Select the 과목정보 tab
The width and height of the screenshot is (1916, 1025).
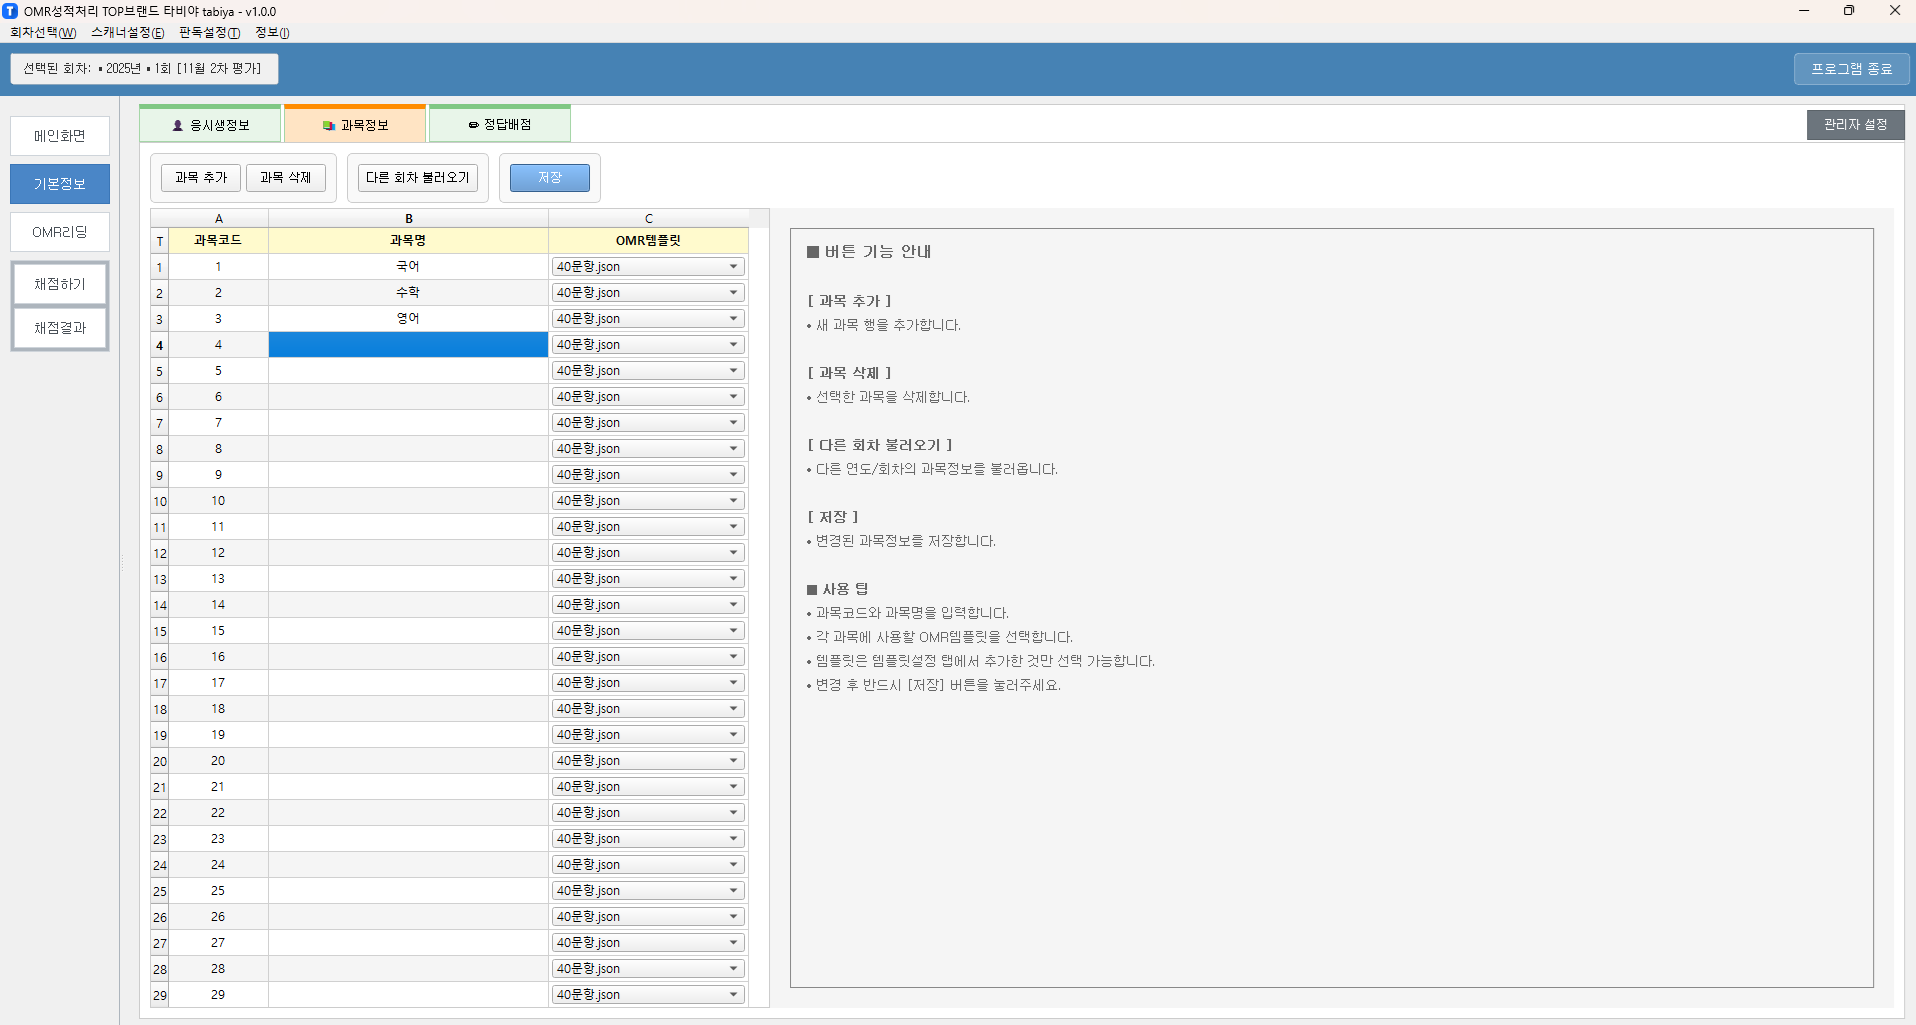coord(355,125)
